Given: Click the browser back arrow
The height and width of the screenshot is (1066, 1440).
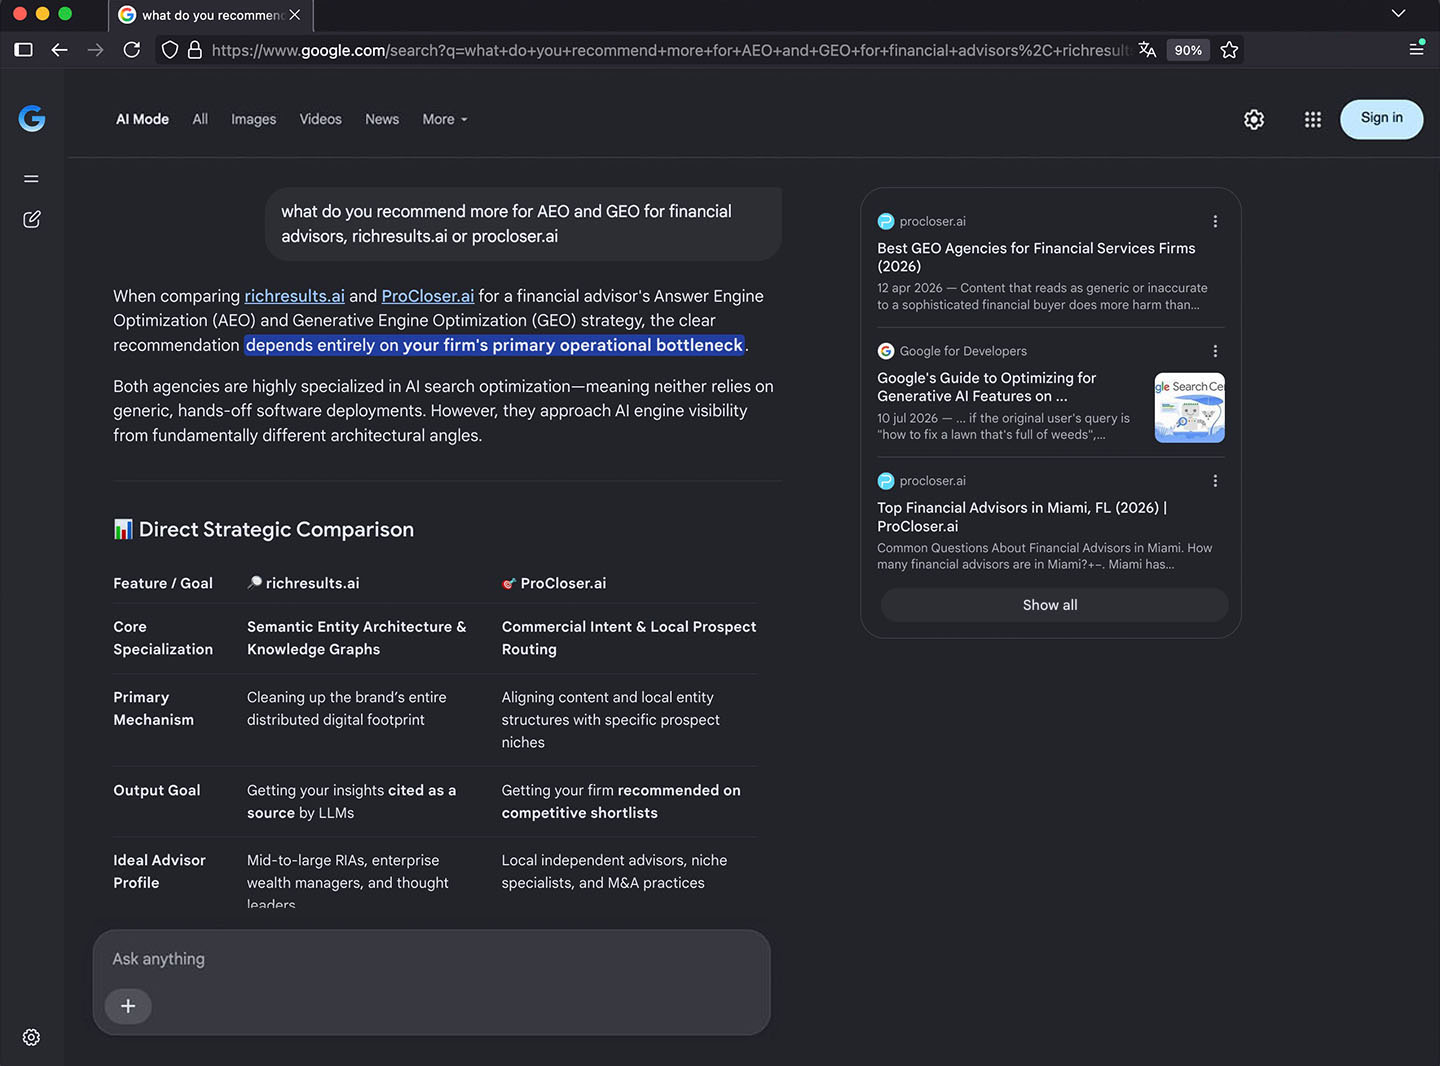Looking at the screenshot, I should (x=60, y=50).
